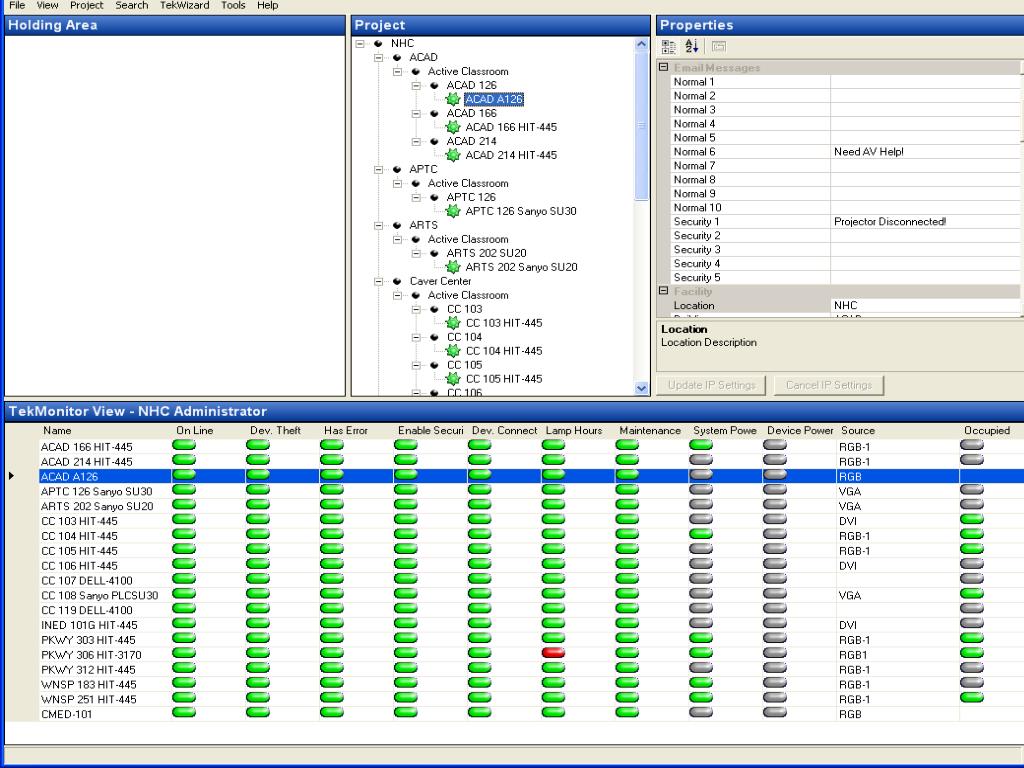Image resolution: width=1024 pixels, height=768 pixels.
Task: Click the row selector arrow for ACAD A126
Action: [12, 476]
